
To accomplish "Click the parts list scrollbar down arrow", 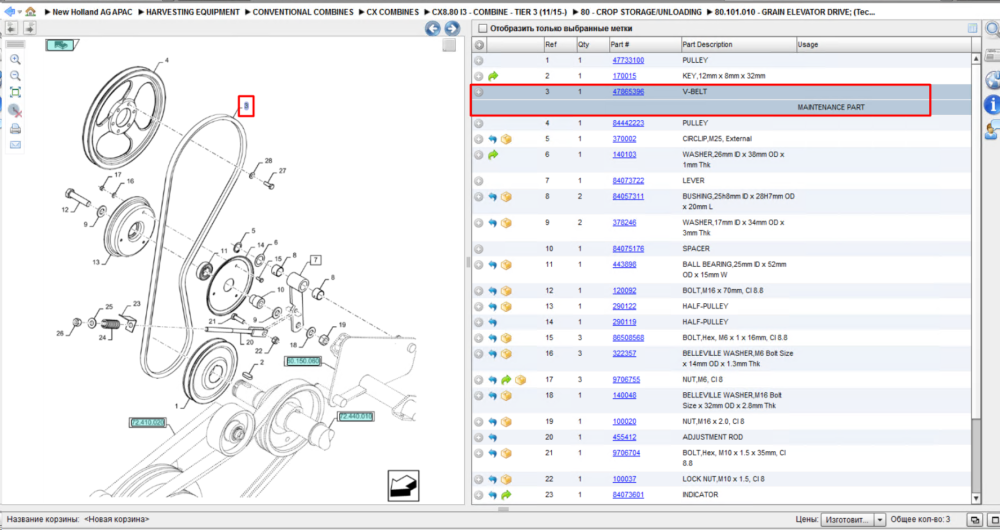I will (x=976, y=499).
